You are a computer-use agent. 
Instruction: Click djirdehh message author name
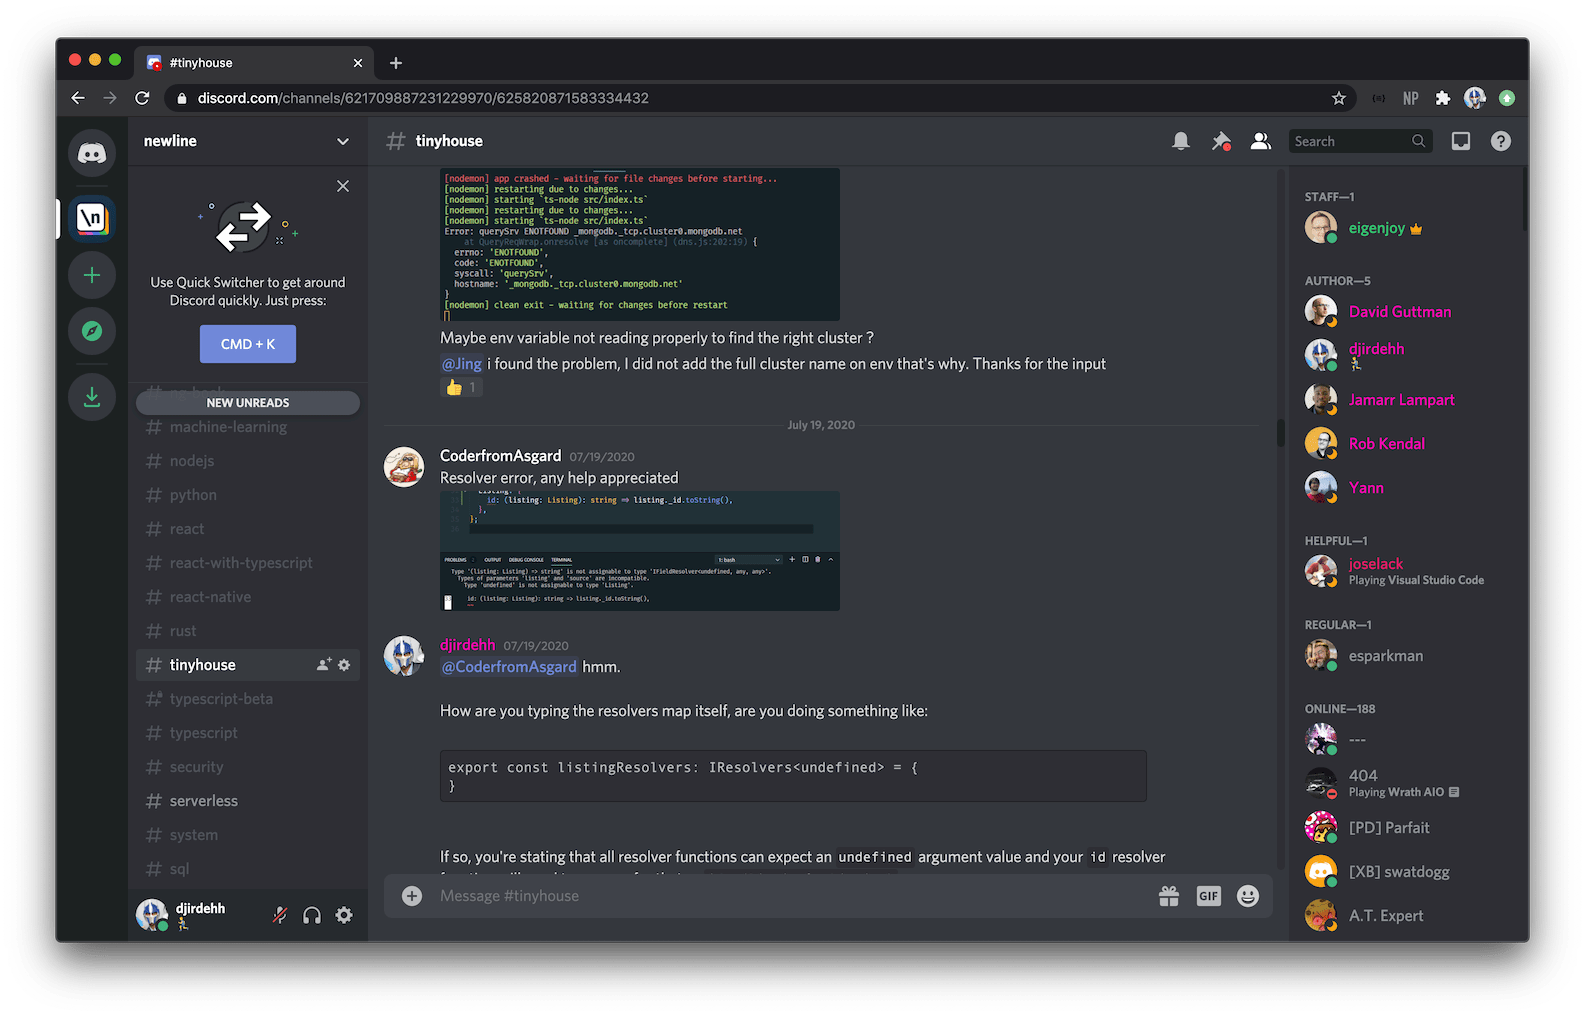pyautogui.click(x=467, y=645)
